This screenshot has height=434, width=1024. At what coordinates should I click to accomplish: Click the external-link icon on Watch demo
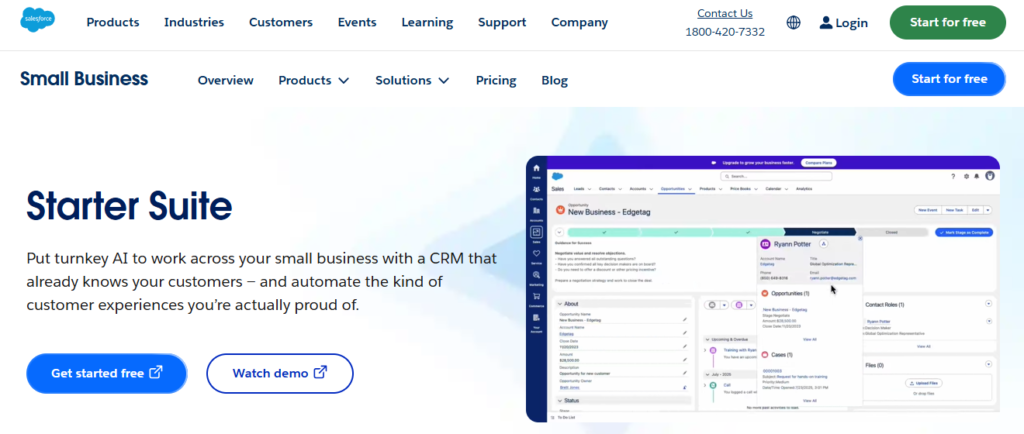pos(321,373)
